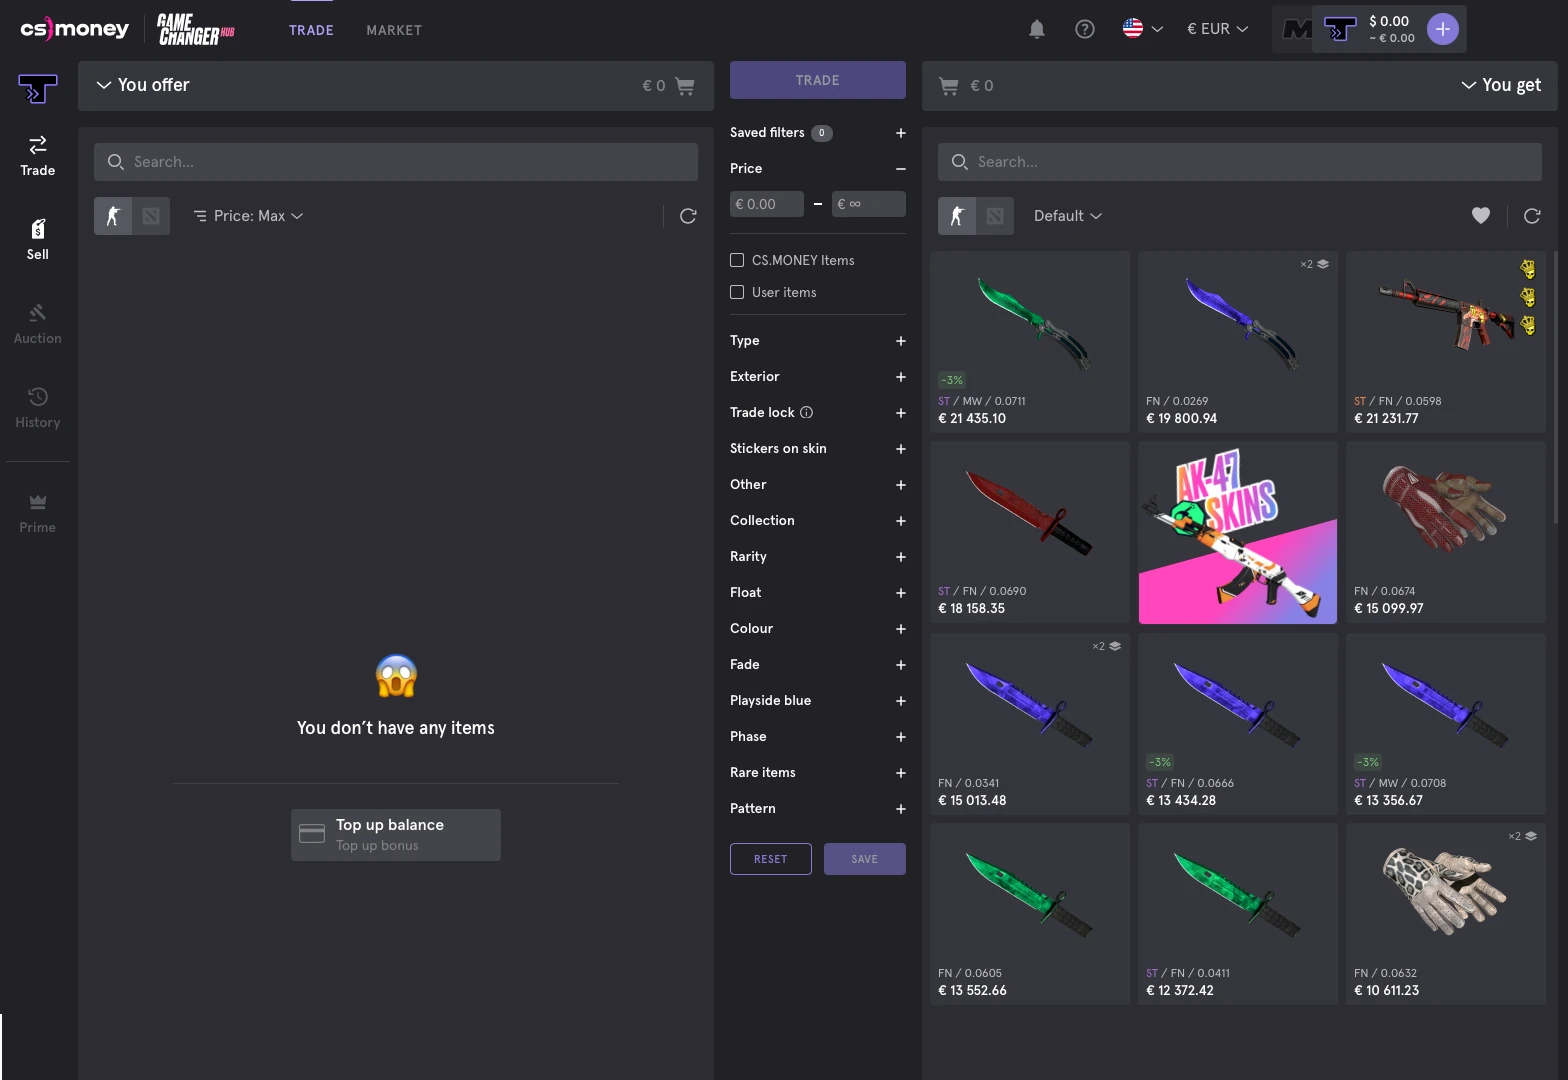
Task: Switch to the MARKET tab
Action: tap(394, 30)
